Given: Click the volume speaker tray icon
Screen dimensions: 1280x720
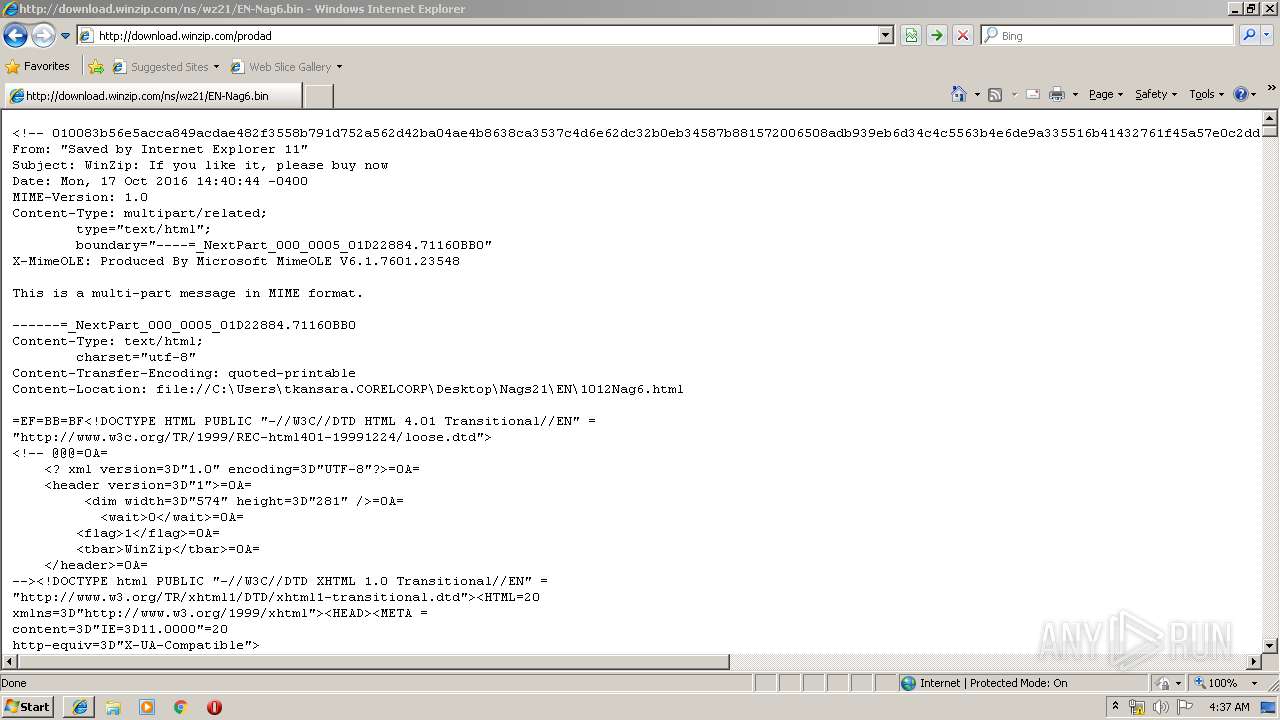Looking at the screenshot, I should (1160, 707).
